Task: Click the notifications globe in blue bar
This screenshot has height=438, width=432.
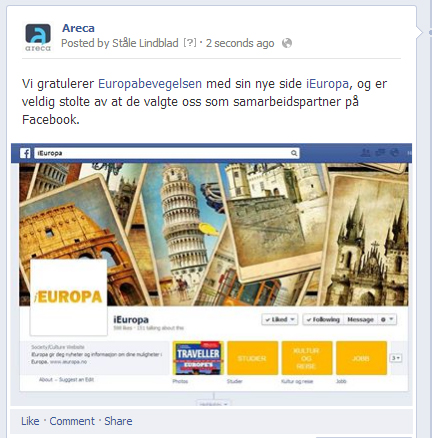Action: point(394,153)
